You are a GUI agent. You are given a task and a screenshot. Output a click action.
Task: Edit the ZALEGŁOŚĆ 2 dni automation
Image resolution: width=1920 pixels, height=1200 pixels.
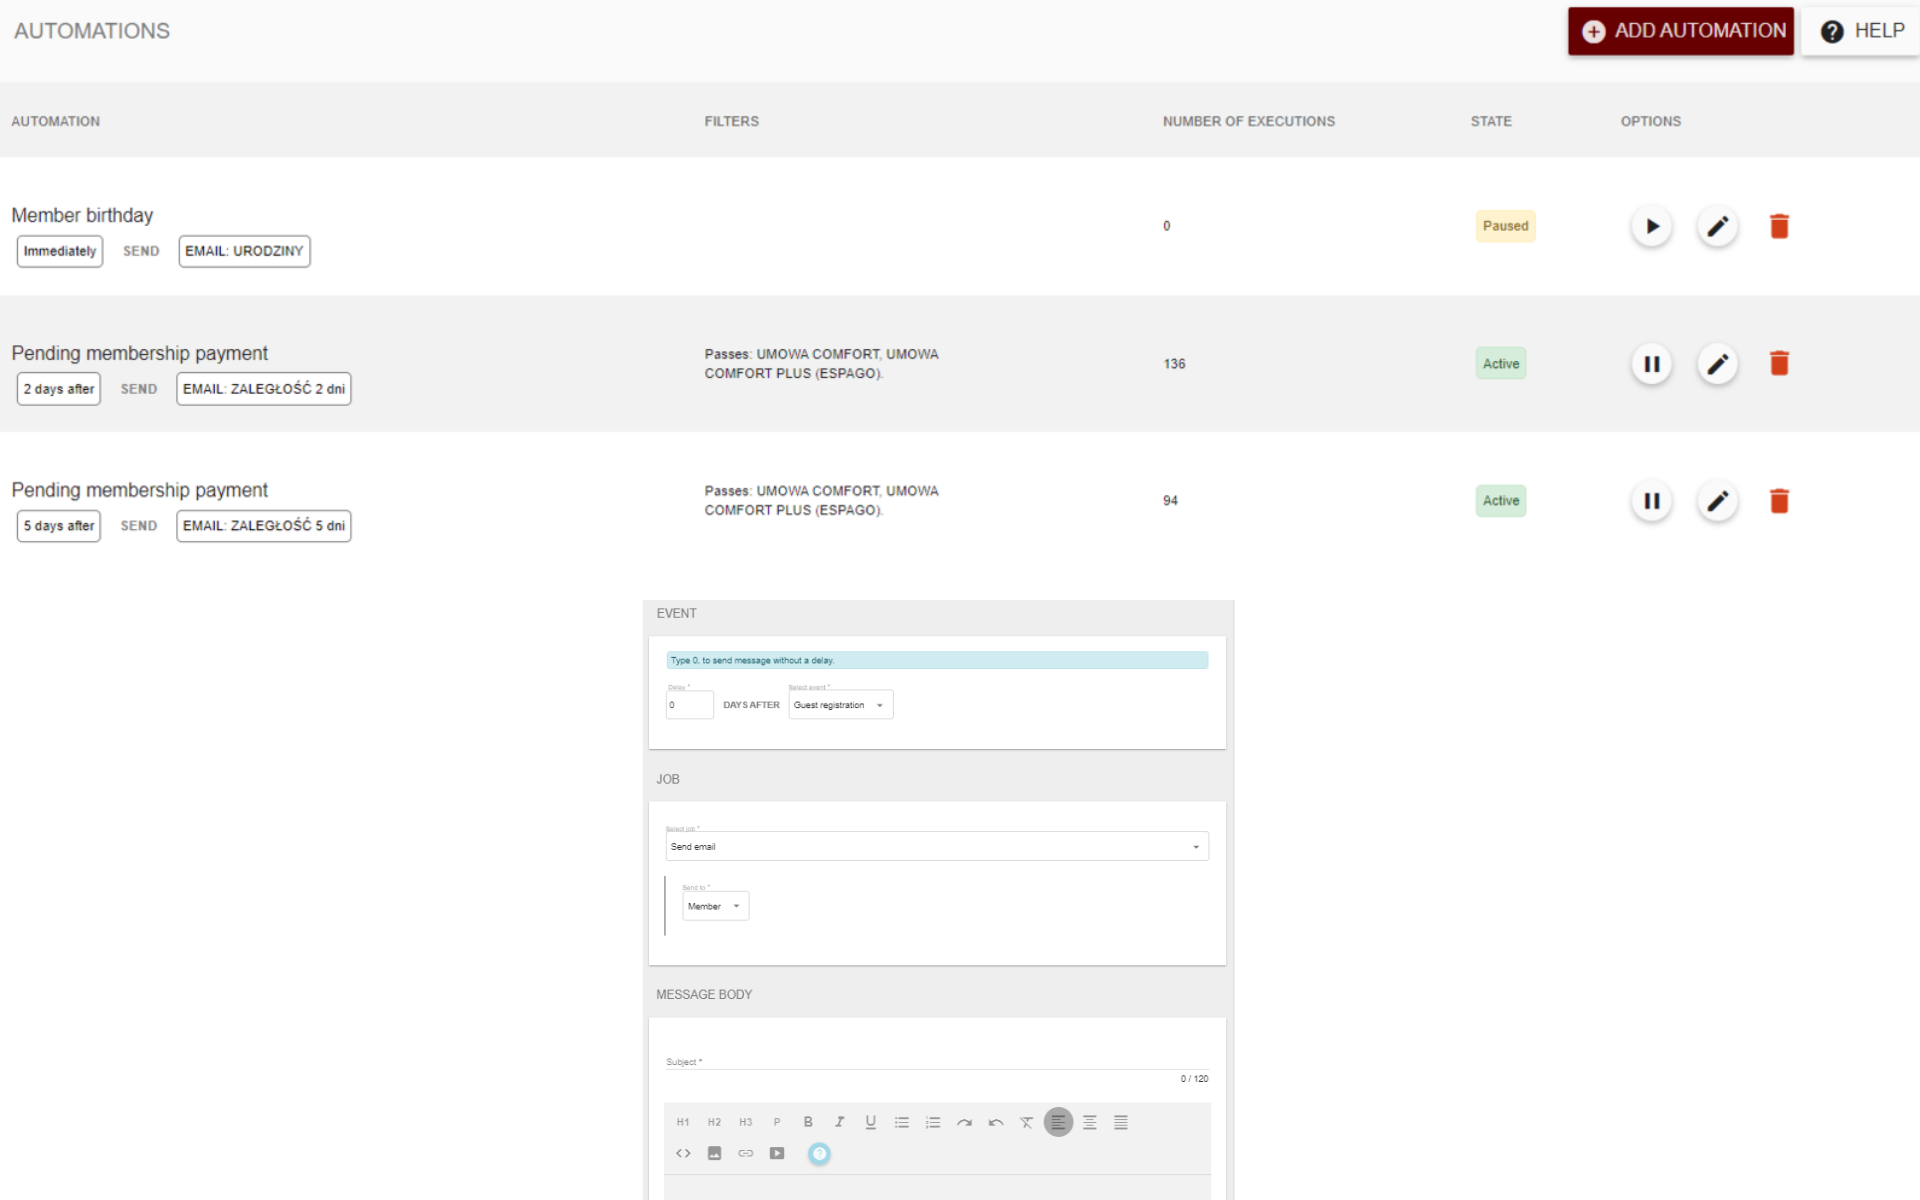click(x=1717, y=364)
